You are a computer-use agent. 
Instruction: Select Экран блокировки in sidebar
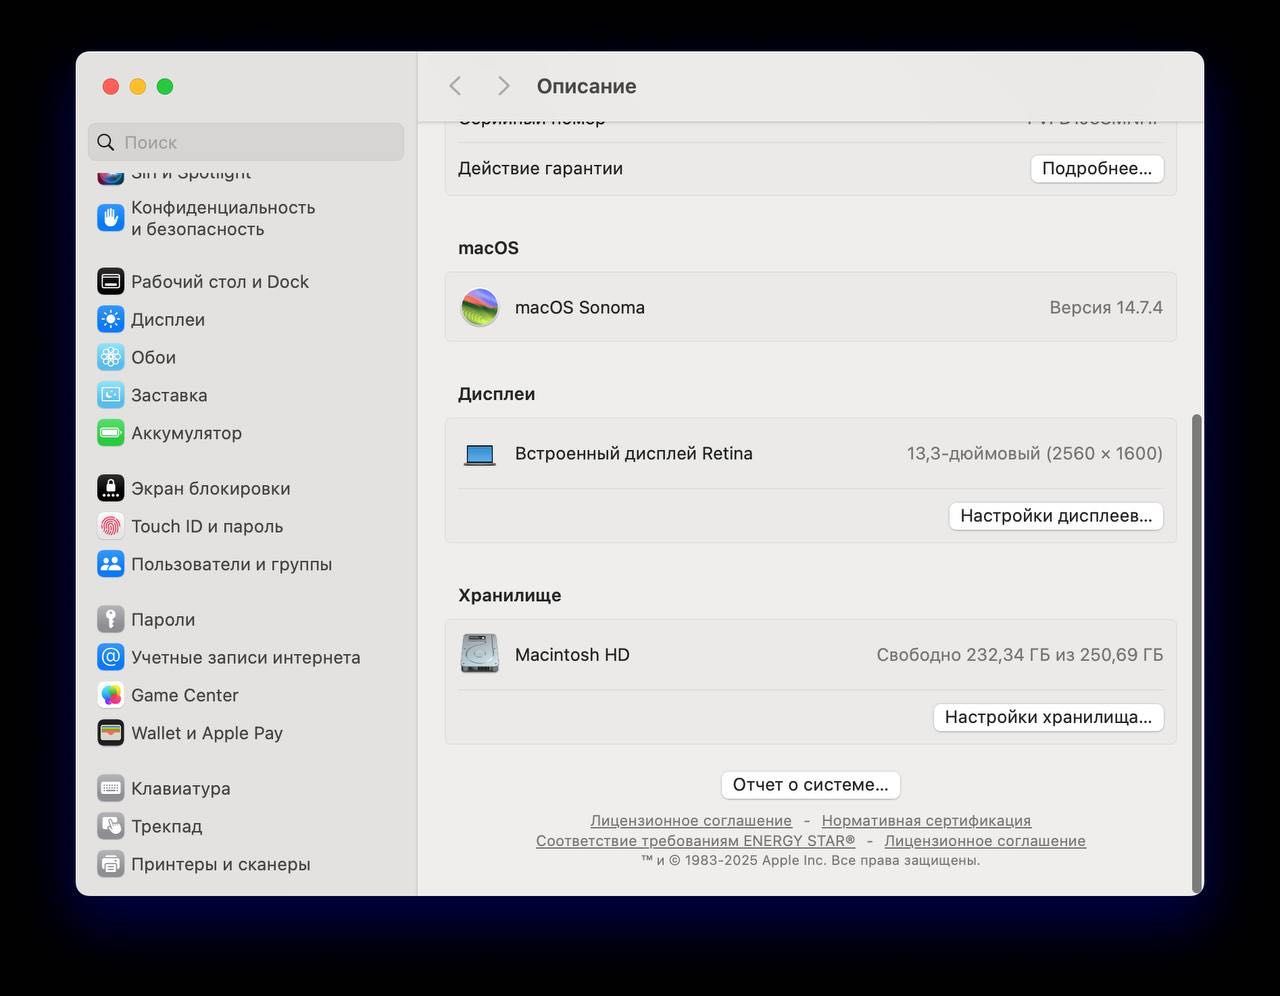tap(246, 488)
